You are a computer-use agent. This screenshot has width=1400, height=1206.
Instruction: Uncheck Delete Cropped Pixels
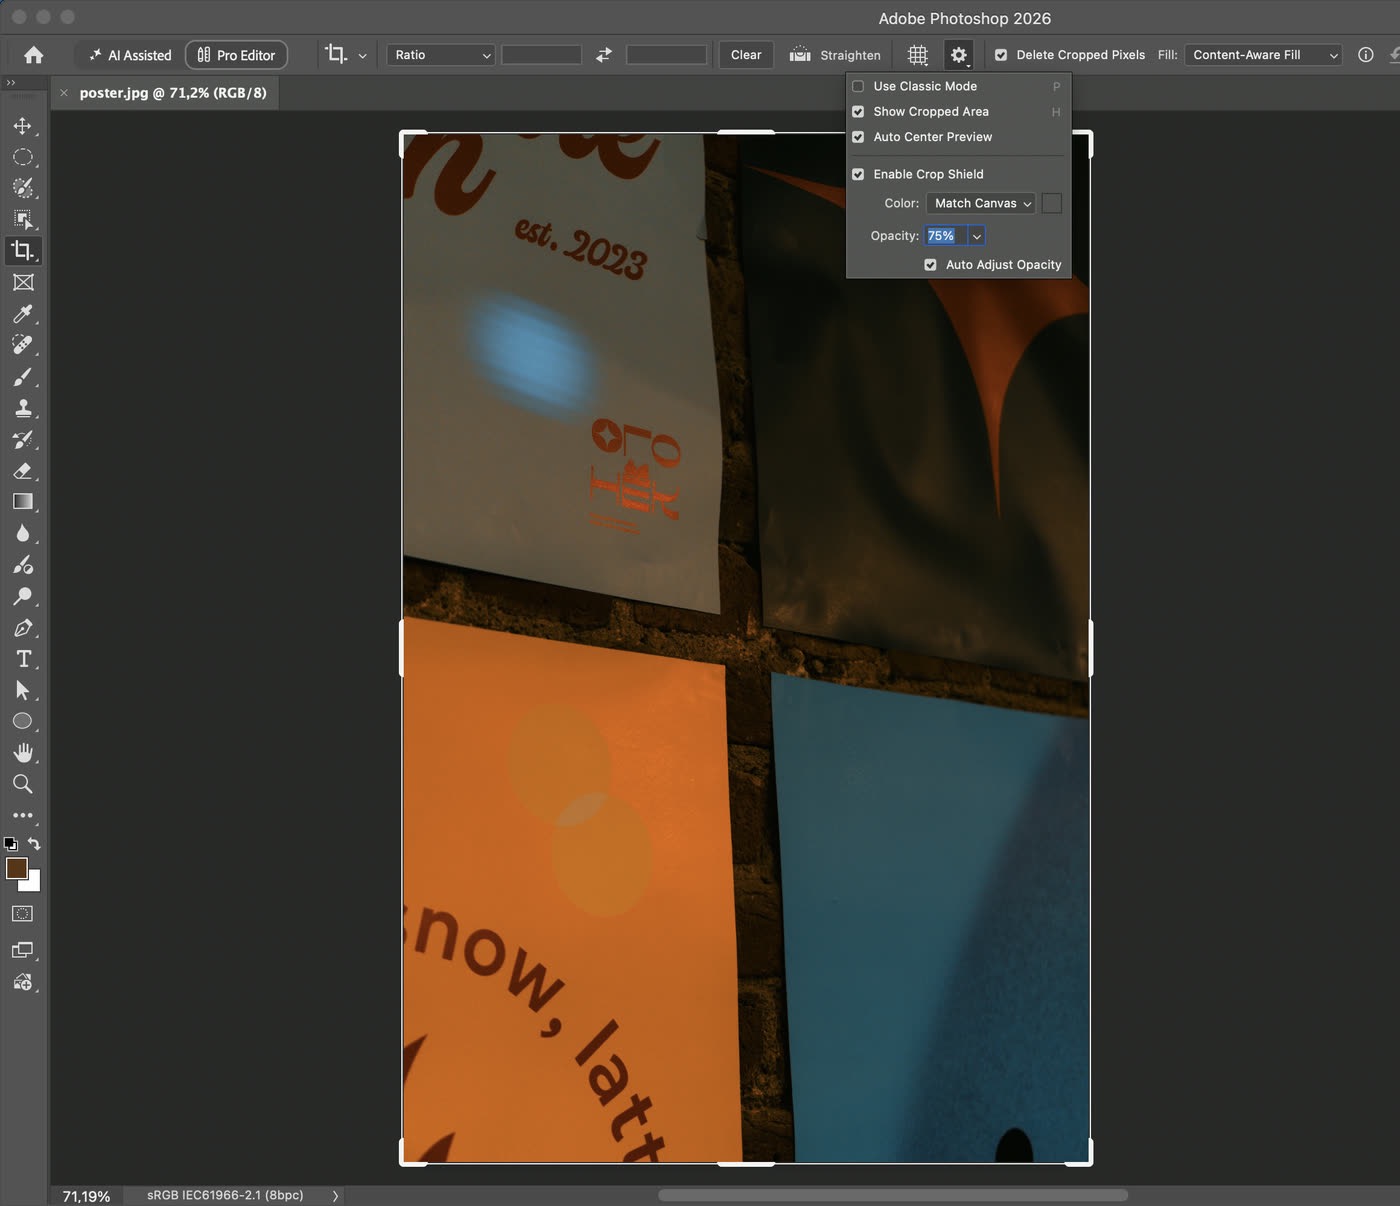coord(1001,55)
